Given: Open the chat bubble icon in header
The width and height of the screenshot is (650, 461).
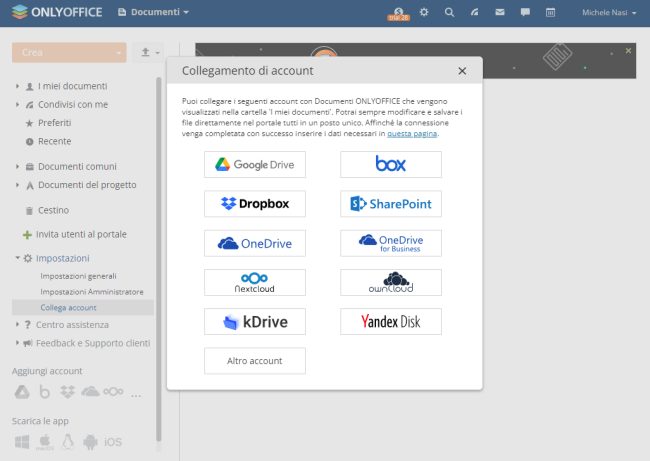Looking at the screenshot, I should coord(525,13).
